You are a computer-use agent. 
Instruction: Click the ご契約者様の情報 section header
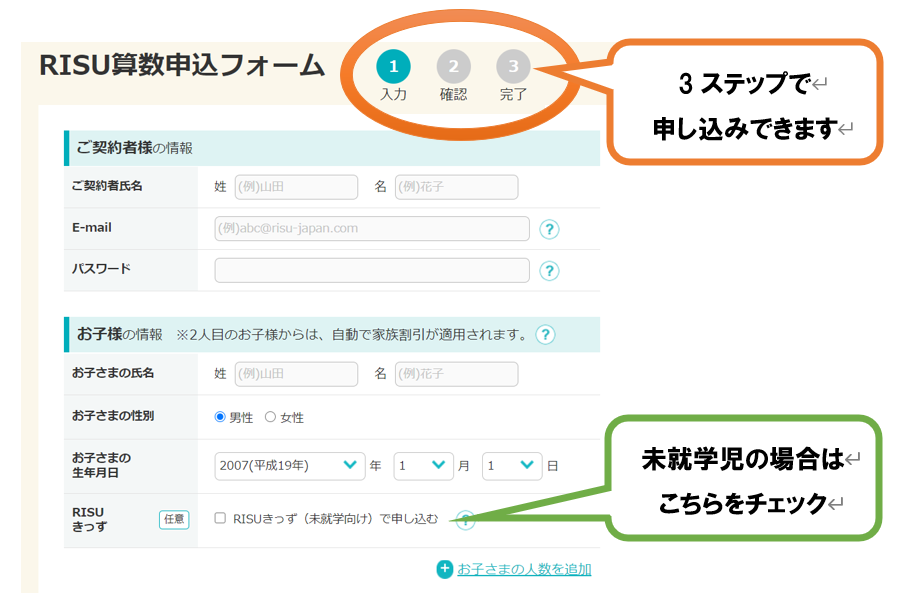point(331,148)
